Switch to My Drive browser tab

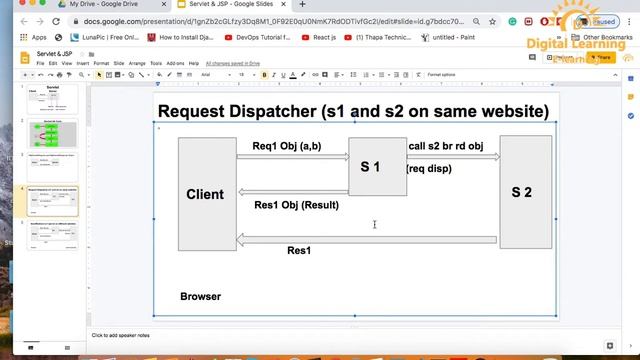(x=112, y=4)
